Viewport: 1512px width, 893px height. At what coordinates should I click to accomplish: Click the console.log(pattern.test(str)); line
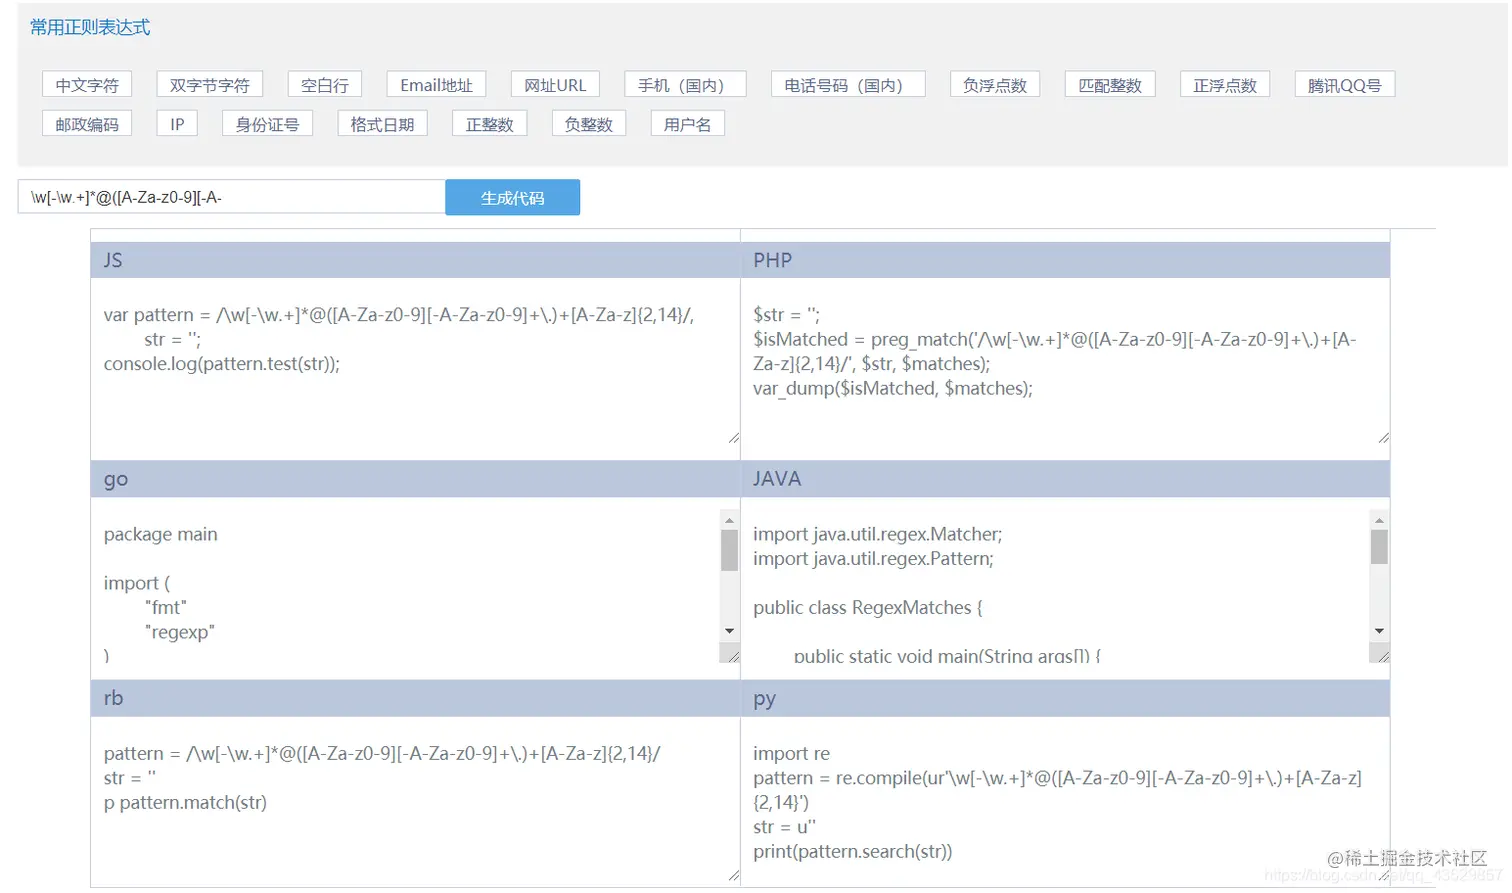click(222, 364)
